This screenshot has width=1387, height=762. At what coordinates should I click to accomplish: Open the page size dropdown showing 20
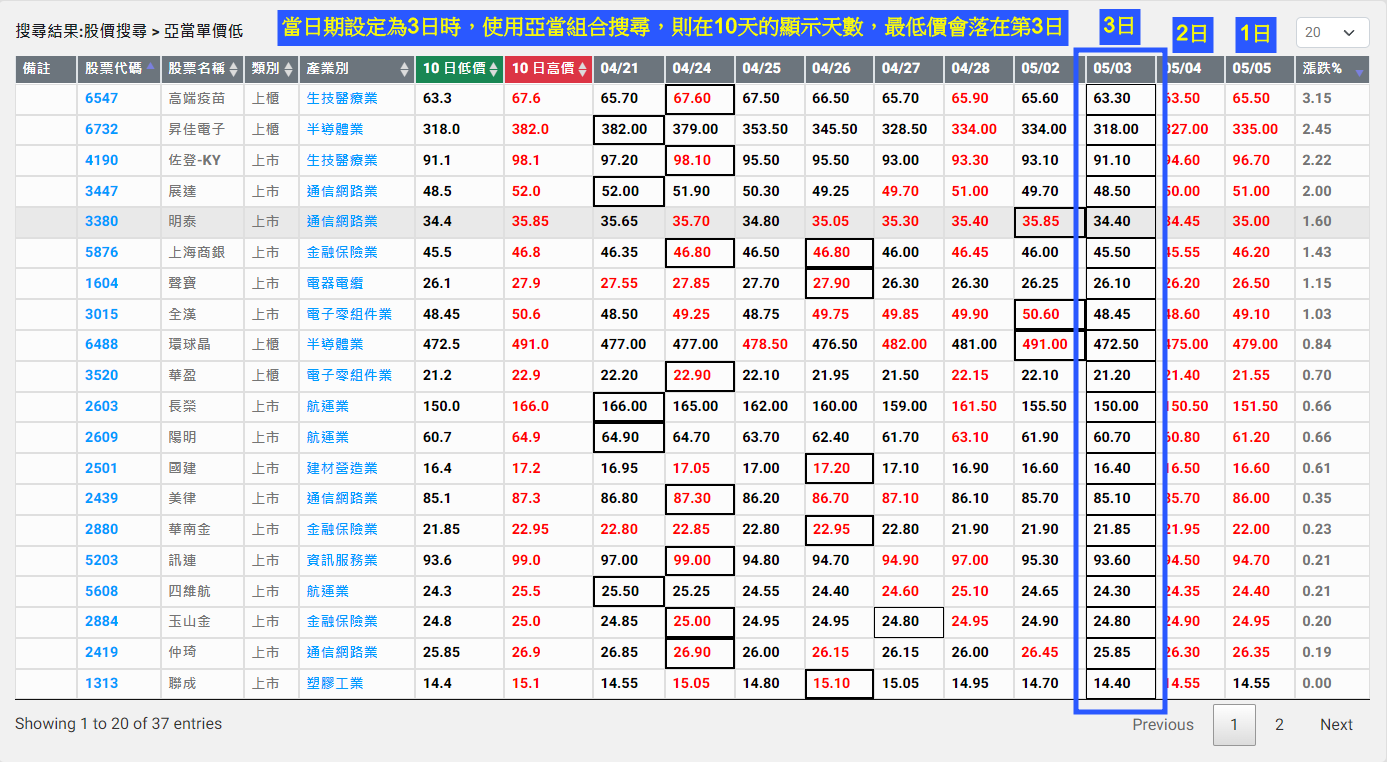(x=1332, y=33)
